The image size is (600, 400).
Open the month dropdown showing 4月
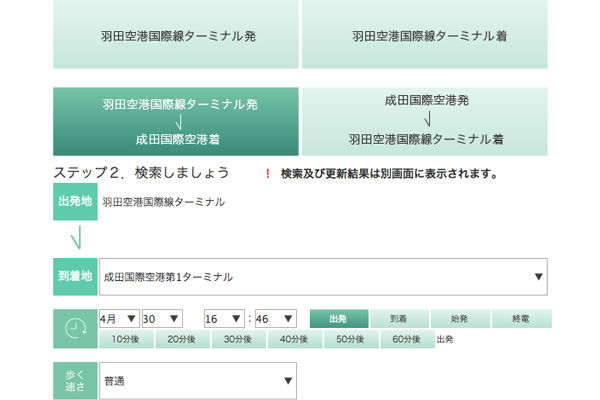point(119,318)
